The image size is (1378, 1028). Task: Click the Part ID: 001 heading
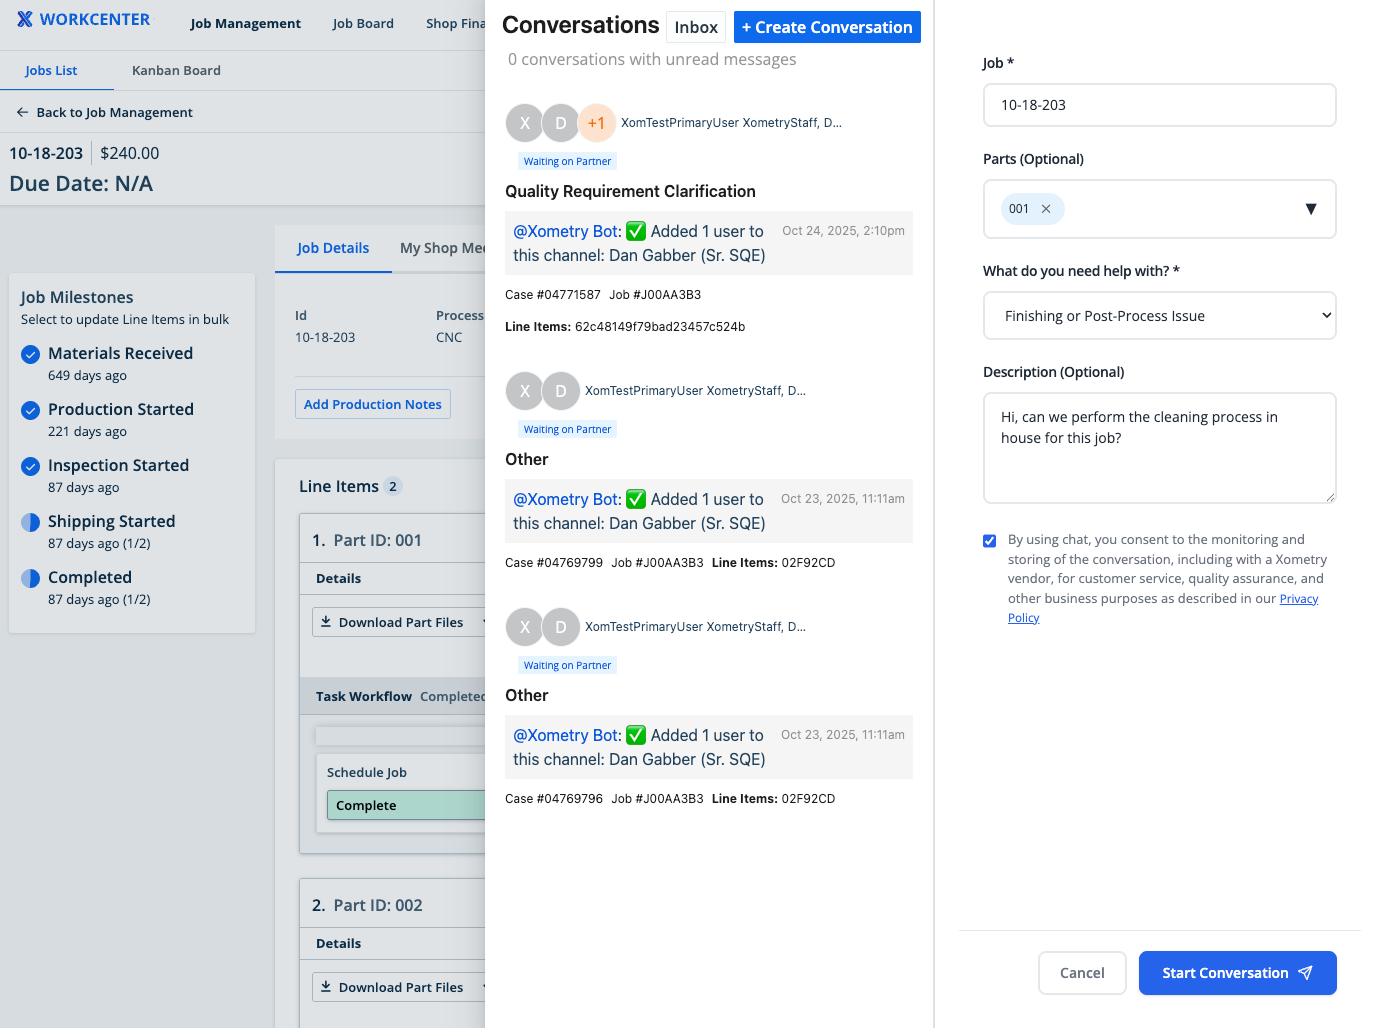coord(377,540)
